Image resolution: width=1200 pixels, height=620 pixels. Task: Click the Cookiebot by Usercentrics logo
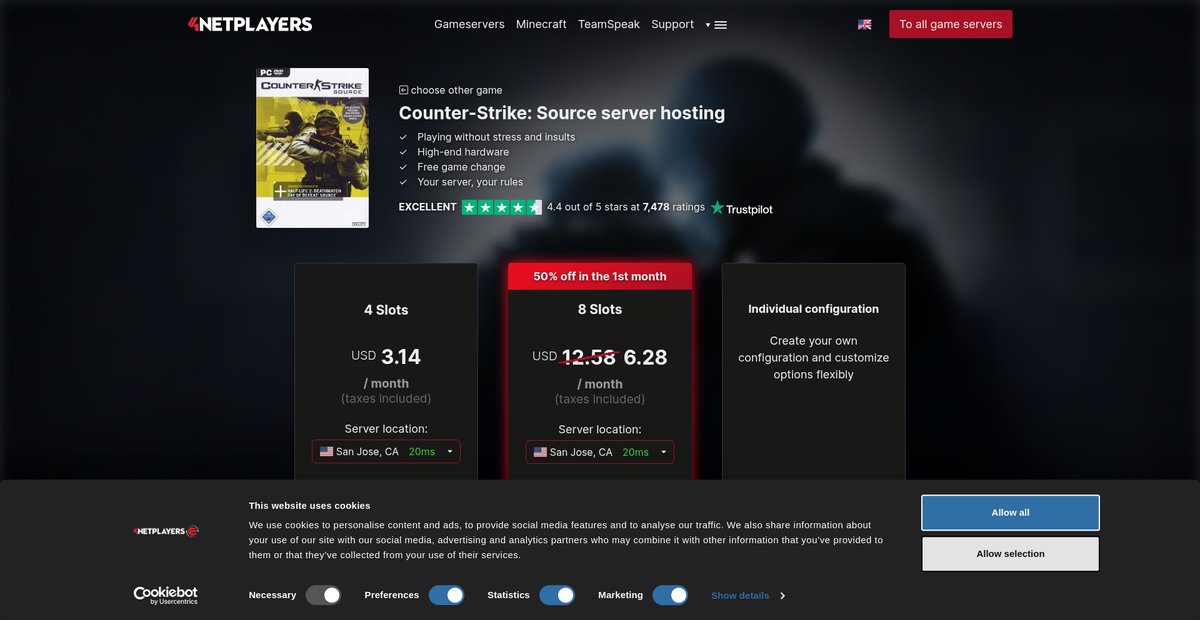[x=166, y=595]
